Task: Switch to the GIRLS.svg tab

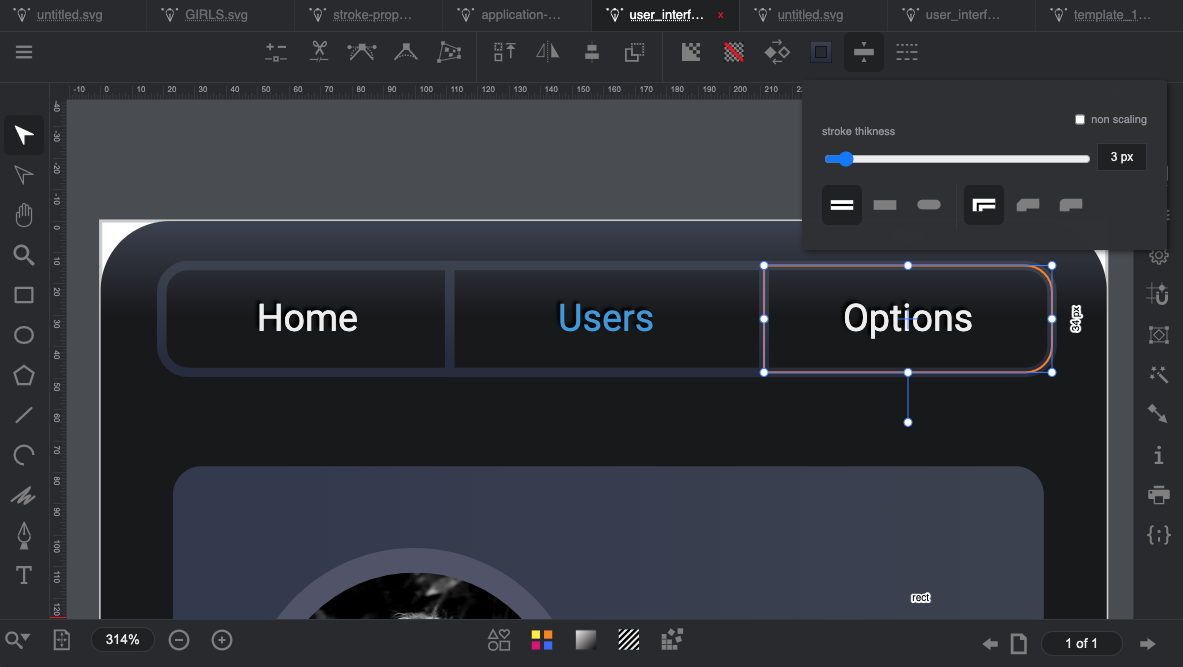Action: [217, 15]
